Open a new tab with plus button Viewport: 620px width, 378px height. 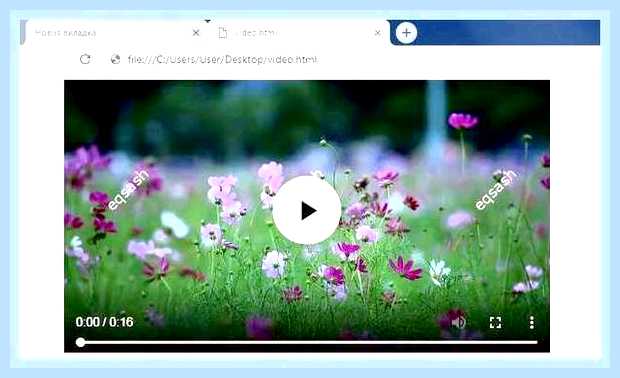[406, 33]
